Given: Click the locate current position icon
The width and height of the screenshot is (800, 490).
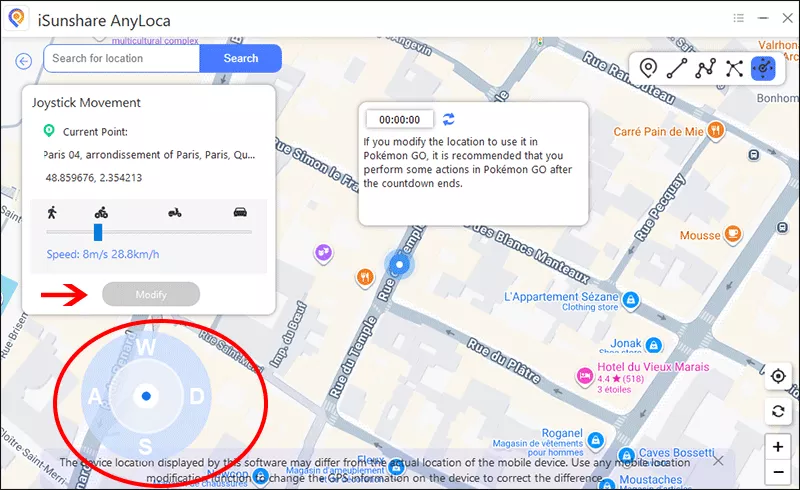Looking at the screenshot, I should coord(778,376).
